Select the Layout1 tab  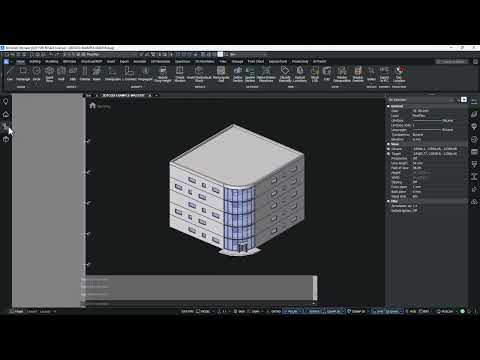point(32,311)
